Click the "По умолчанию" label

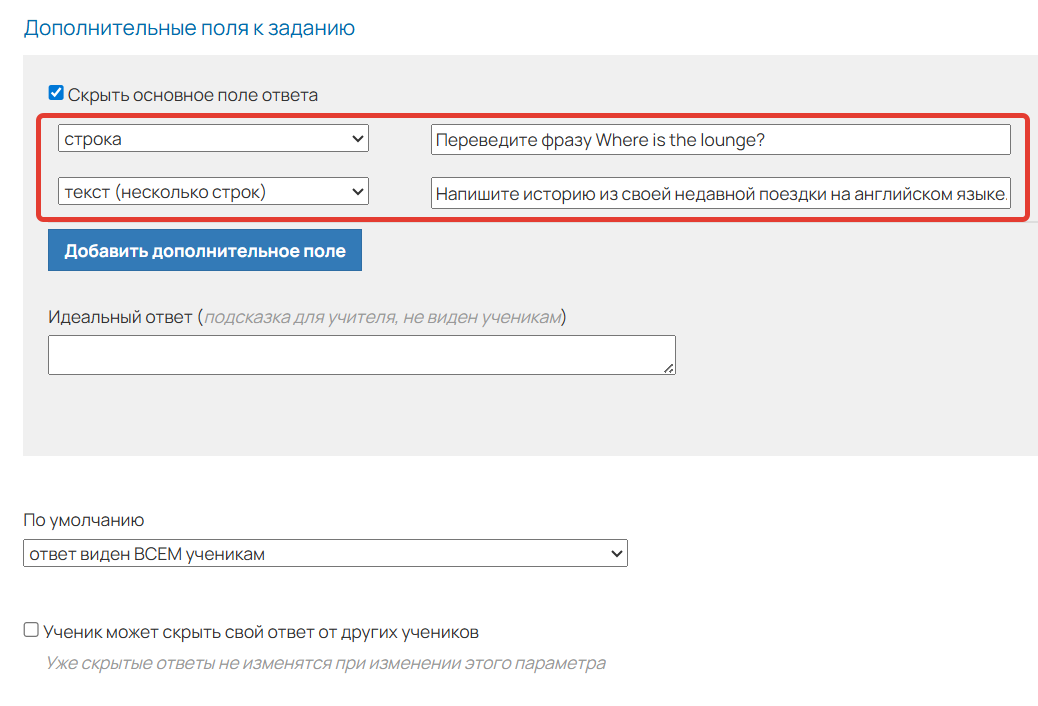pos(83,520)
